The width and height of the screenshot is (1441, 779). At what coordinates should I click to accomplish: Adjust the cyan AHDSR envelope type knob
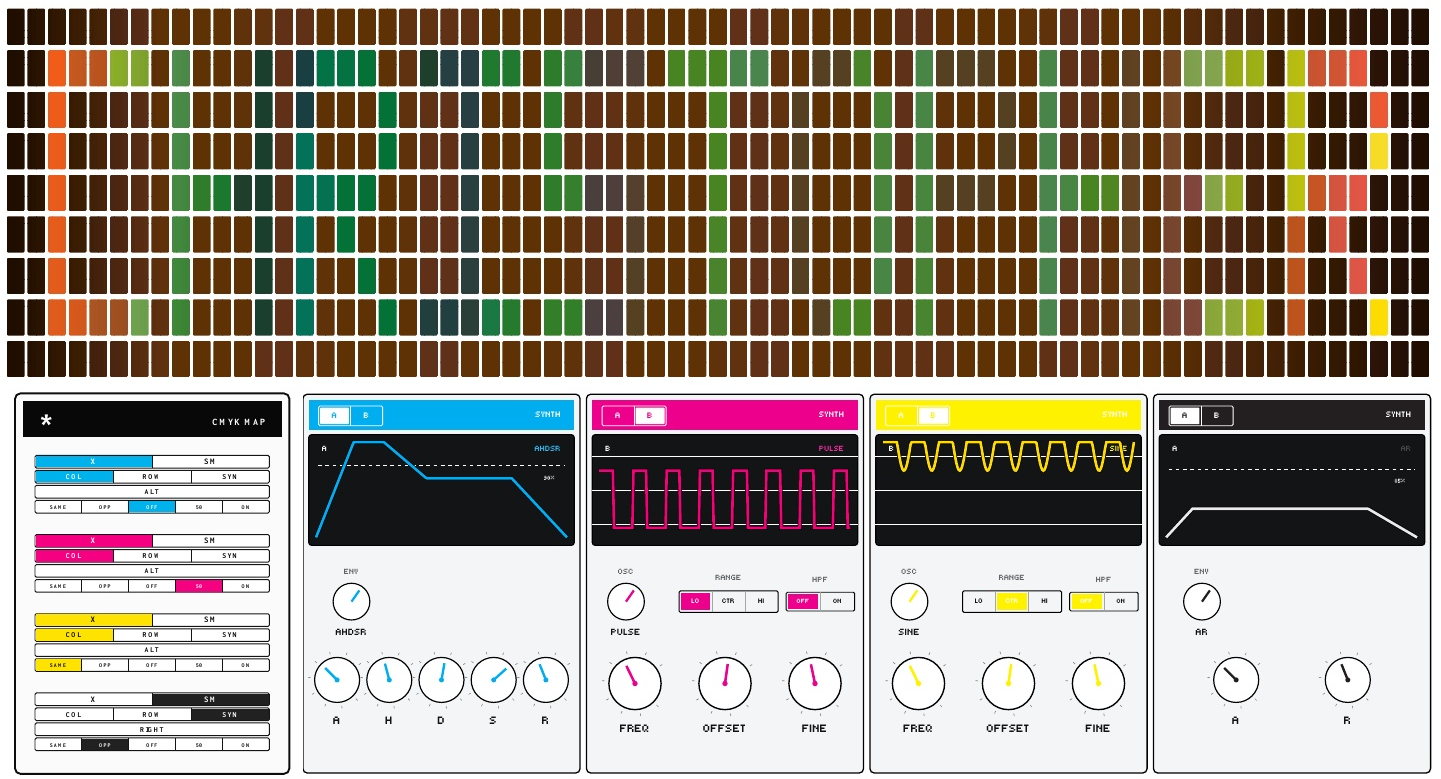tap(351, 602)
